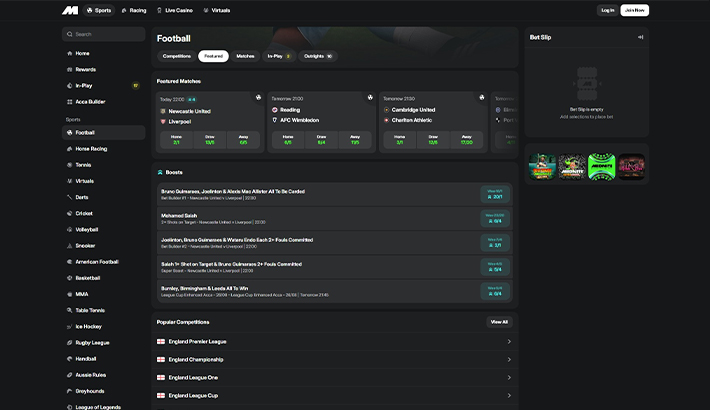This screenshot has width=710, height=410.
Task: Switch to the Outrights tab
Action: tap(318, 56)
